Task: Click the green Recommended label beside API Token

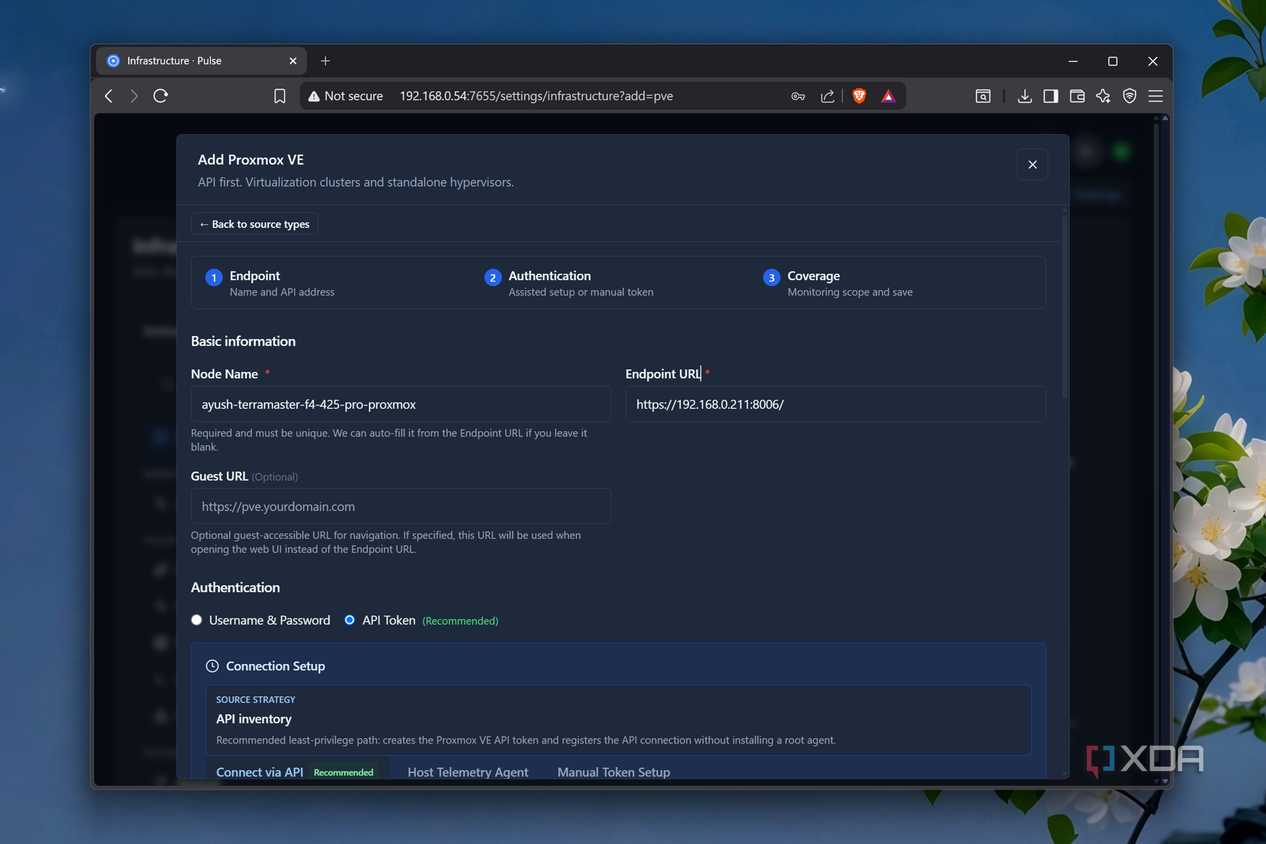Action: [460, 621]
